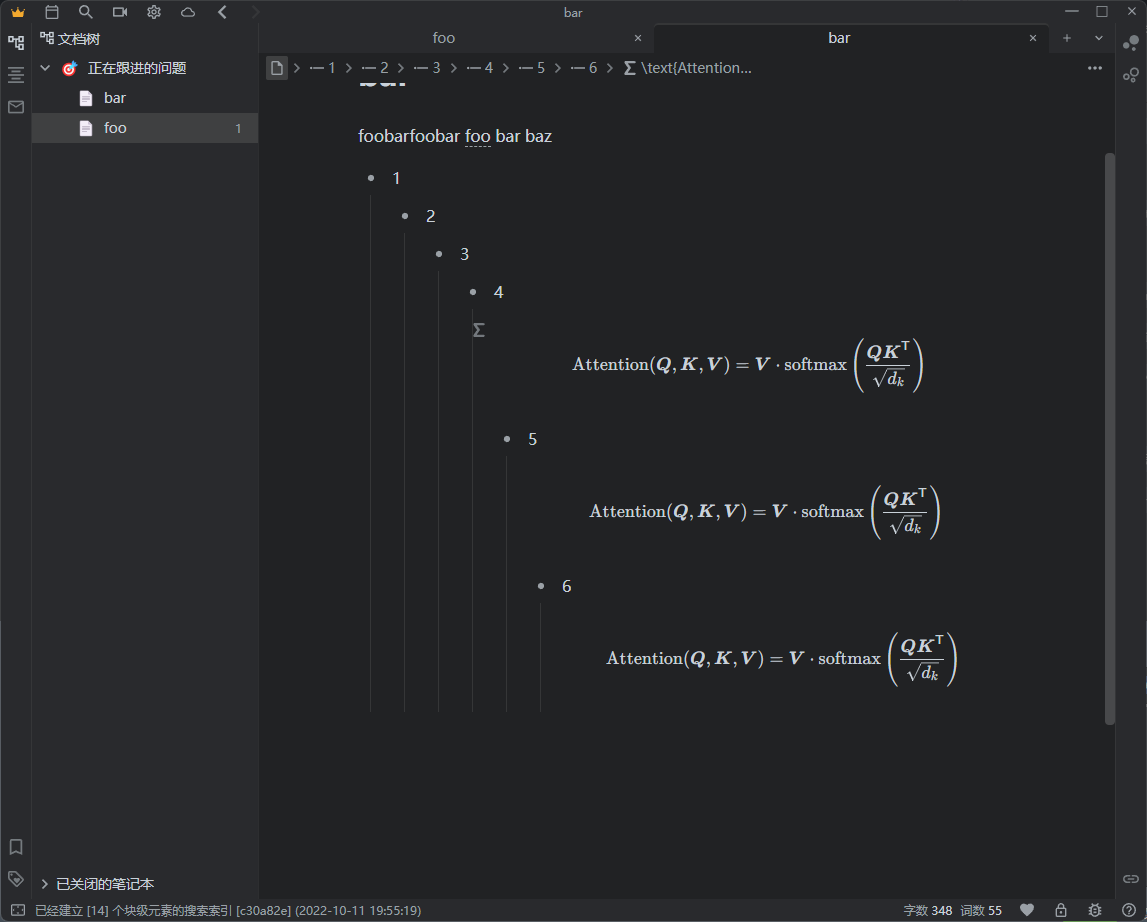Open the three-dots more menu in editor
This screenshot has height=922, width=1147.
(1095, 68)
